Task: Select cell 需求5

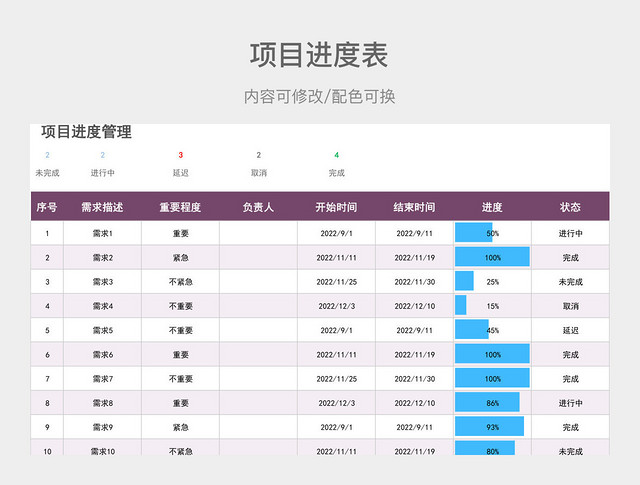Action: [x=102, y=330]
